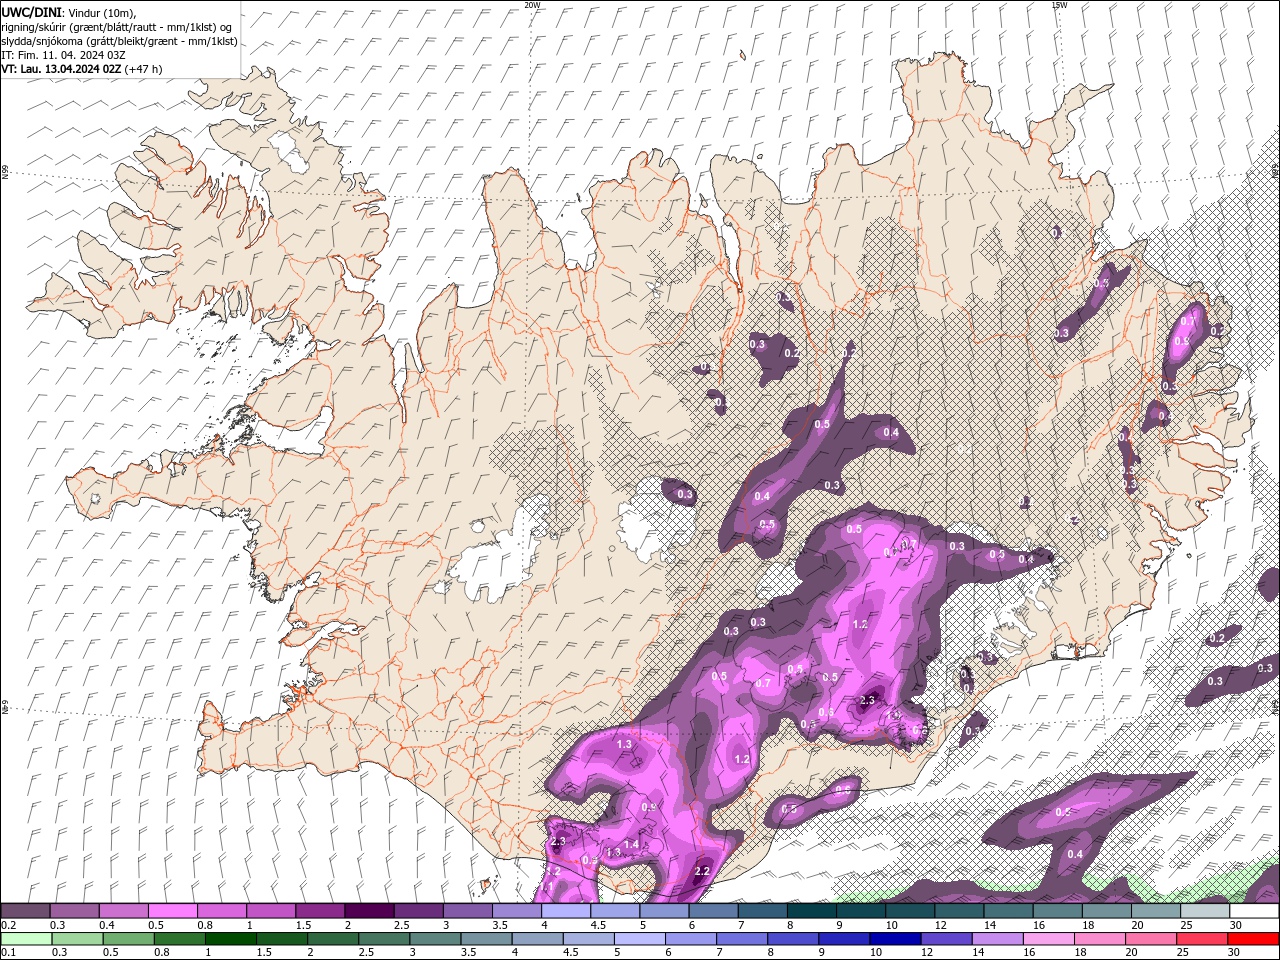Viewport: 1280px width, 960px height.
Task: Select the upper legend swatch starting at 2.5
Action: point(417,911)
